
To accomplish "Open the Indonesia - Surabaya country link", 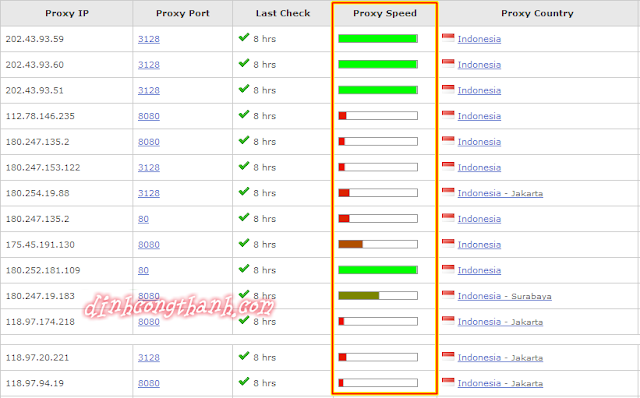I will tap(504, 296).
